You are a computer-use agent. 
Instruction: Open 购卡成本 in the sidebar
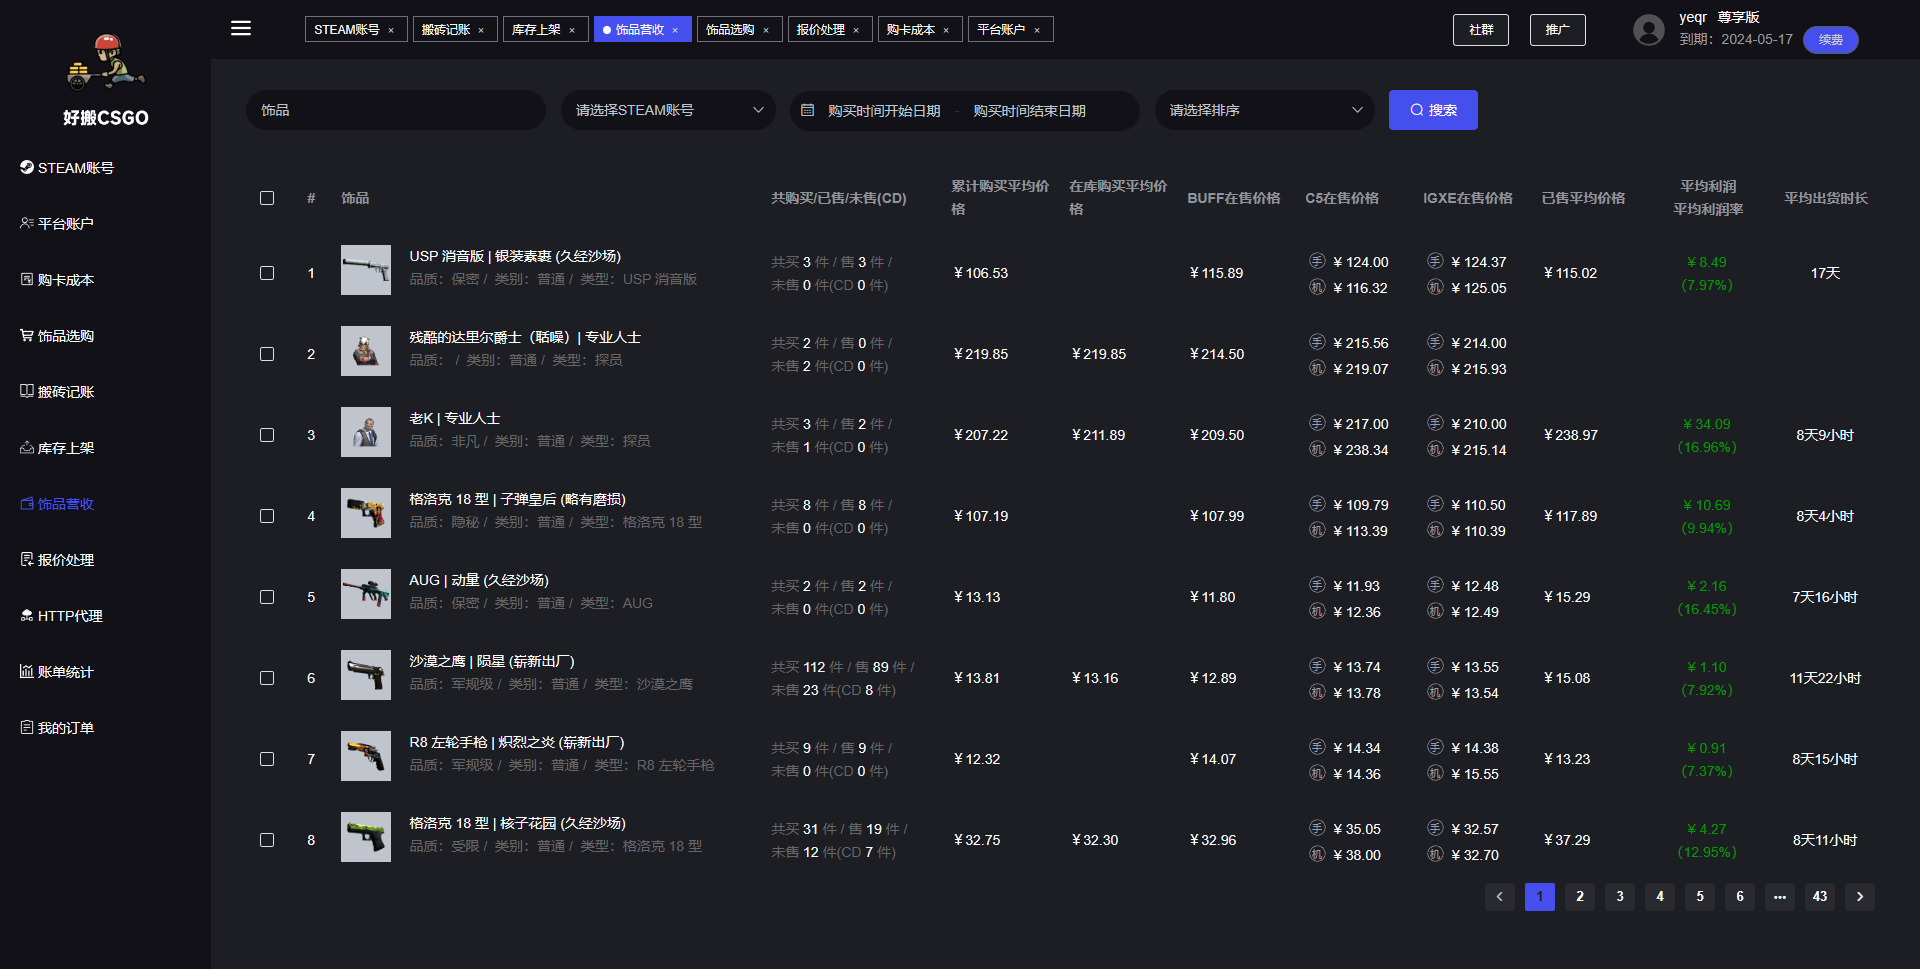click(x=57, y=280)
